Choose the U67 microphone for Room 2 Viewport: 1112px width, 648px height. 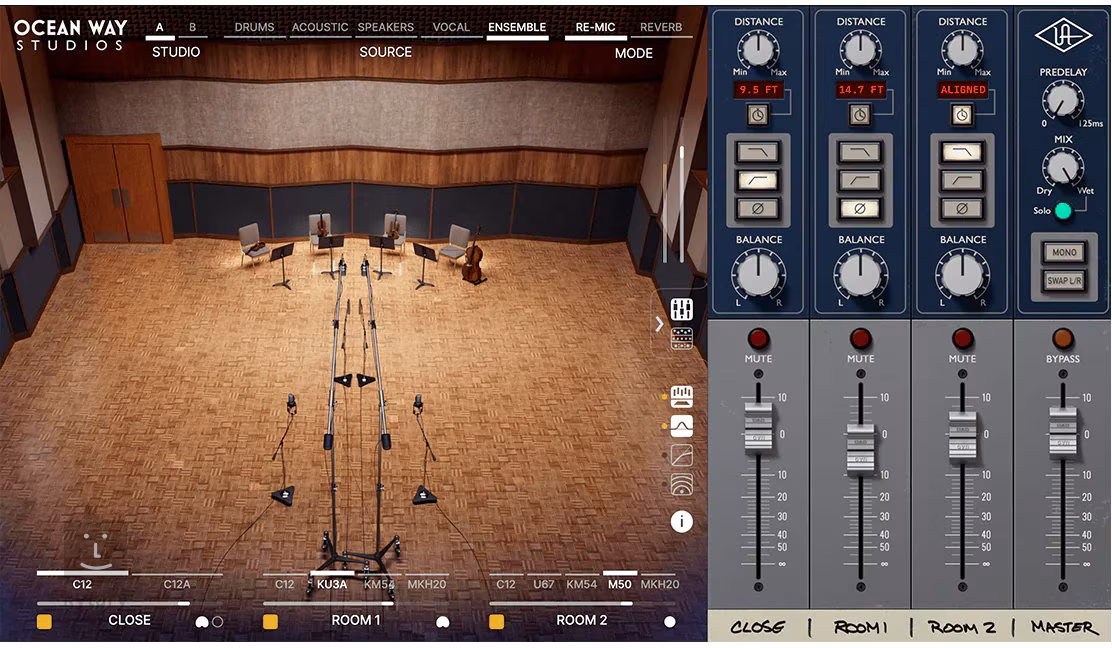point(544,584)
